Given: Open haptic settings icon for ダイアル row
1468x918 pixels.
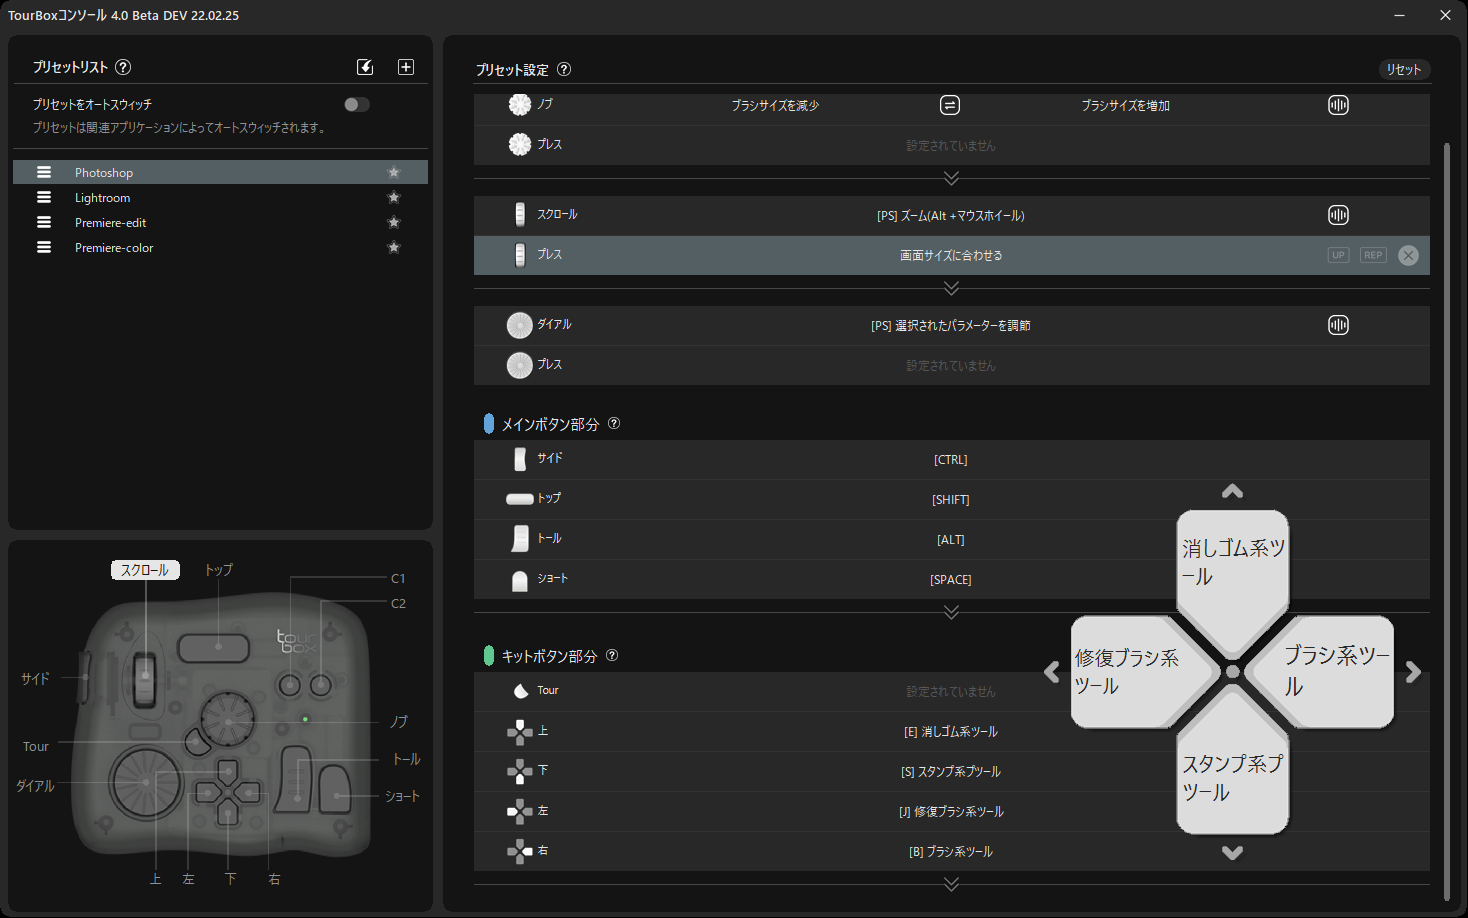Looking at the screenshot, I should click(x=1338, y=325).
